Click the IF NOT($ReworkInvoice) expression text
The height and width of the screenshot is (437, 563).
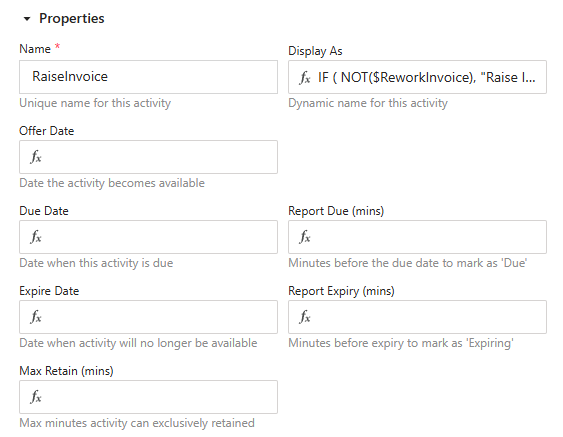pos(427,77)
